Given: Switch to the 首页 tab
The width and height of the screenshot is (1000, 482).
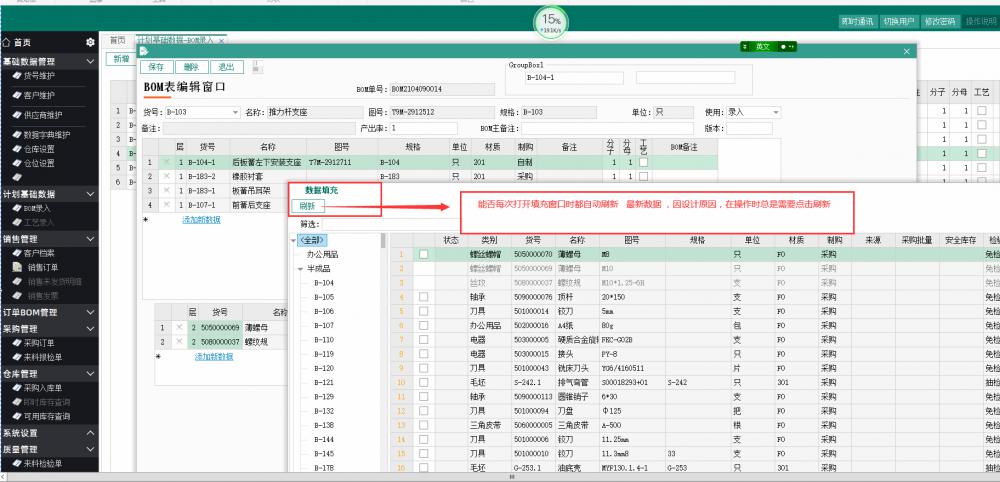Looking at the screenshot, I should click(x=118, y=40).
